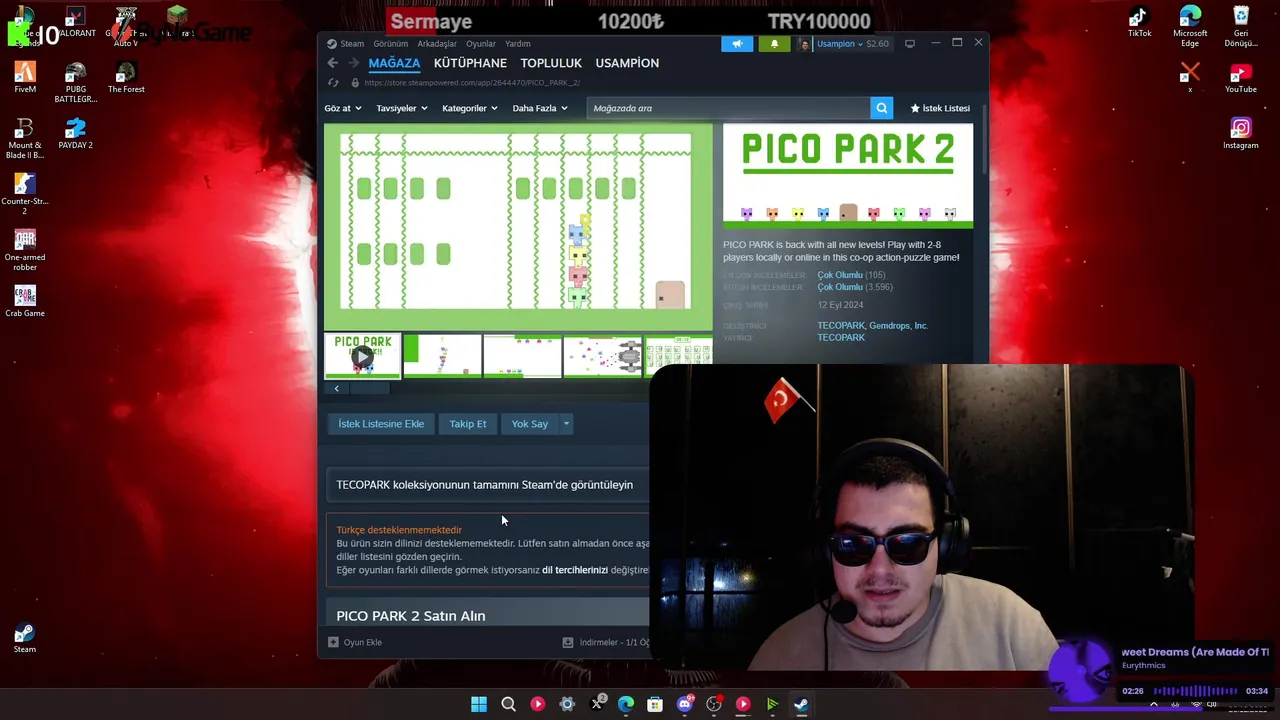The width and height of the screenshot is (1280, 720).
Task: Open OBS Studio from taskbar
Action: (x=714, y=704)
